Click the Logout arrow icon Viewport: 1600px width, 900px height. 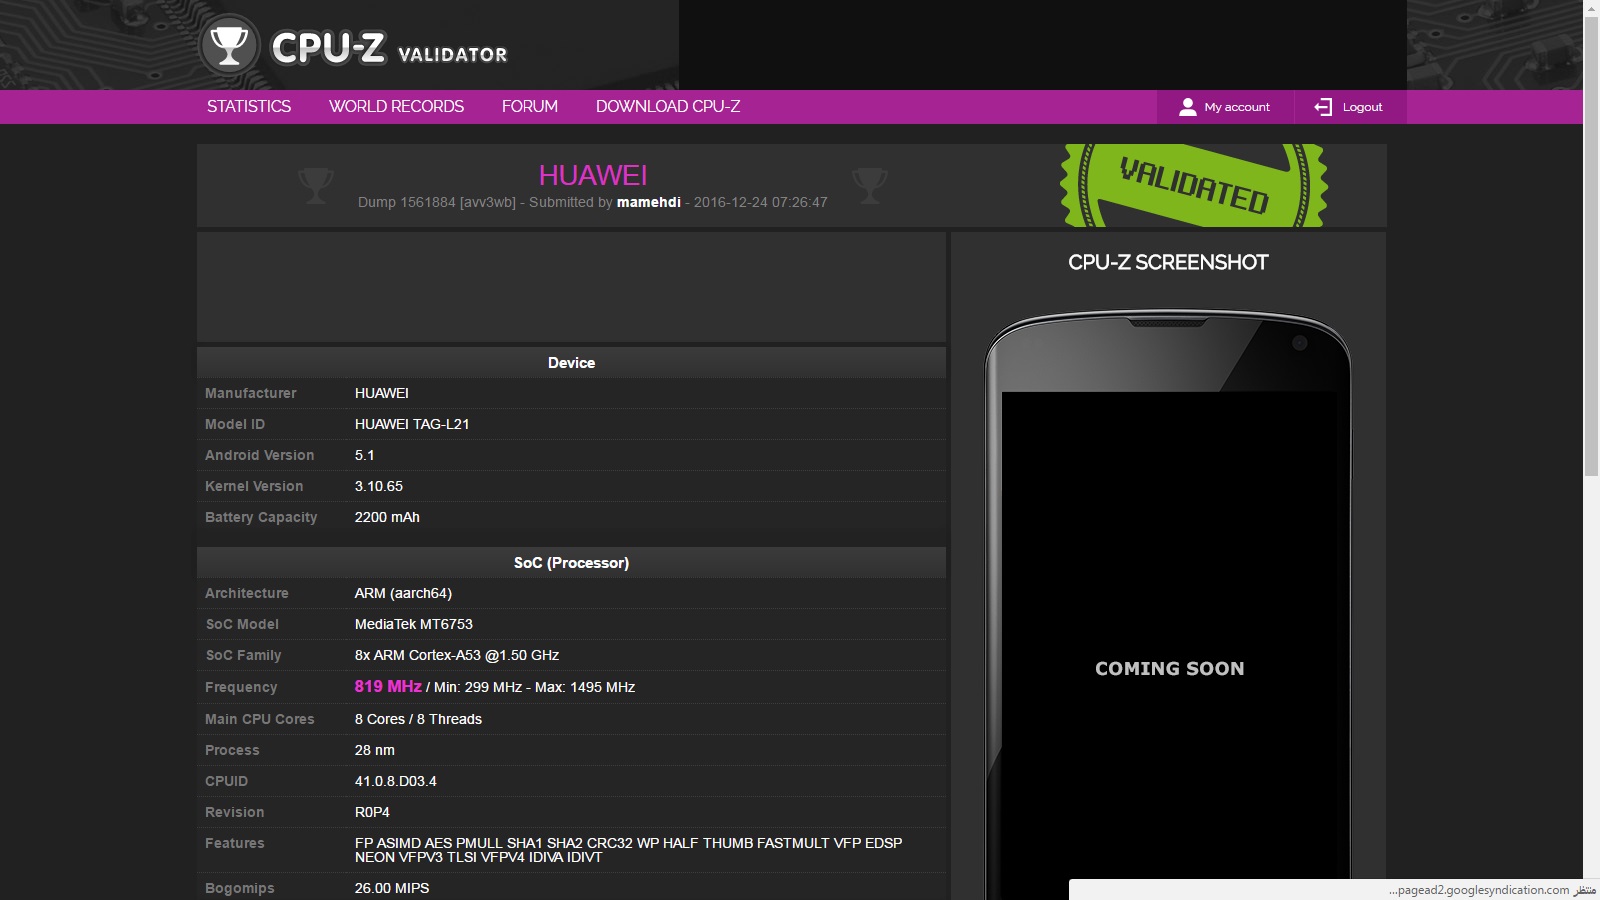[1323, 107]
